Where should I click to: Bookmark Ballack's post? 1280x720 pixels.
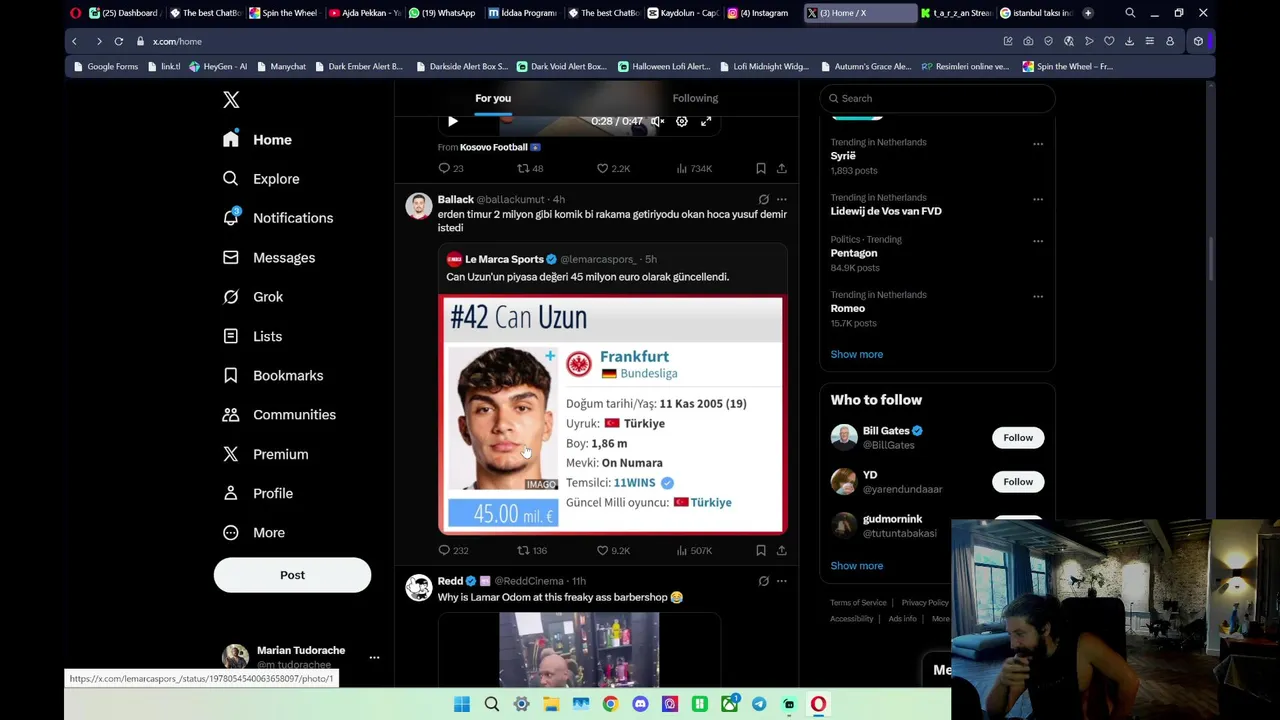pos(761,551)
